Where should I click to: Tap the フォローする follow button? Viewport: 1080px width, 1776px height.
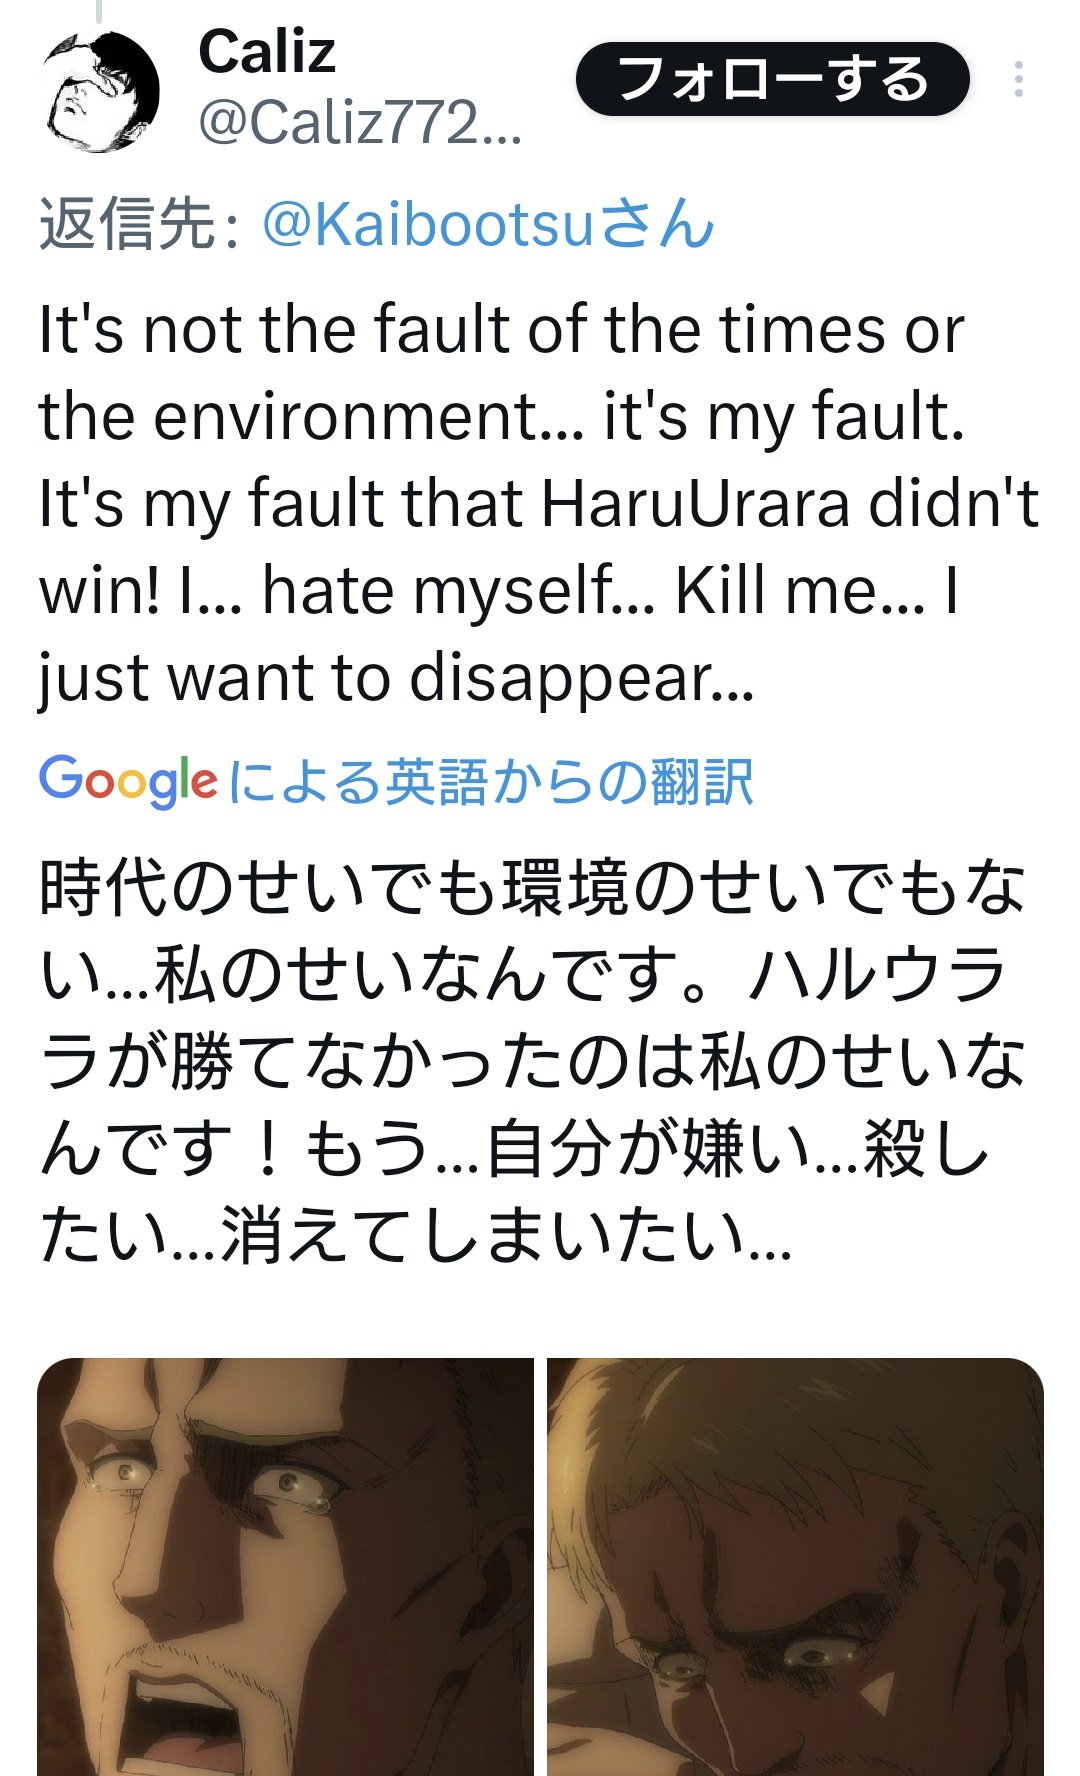(772, 79)
